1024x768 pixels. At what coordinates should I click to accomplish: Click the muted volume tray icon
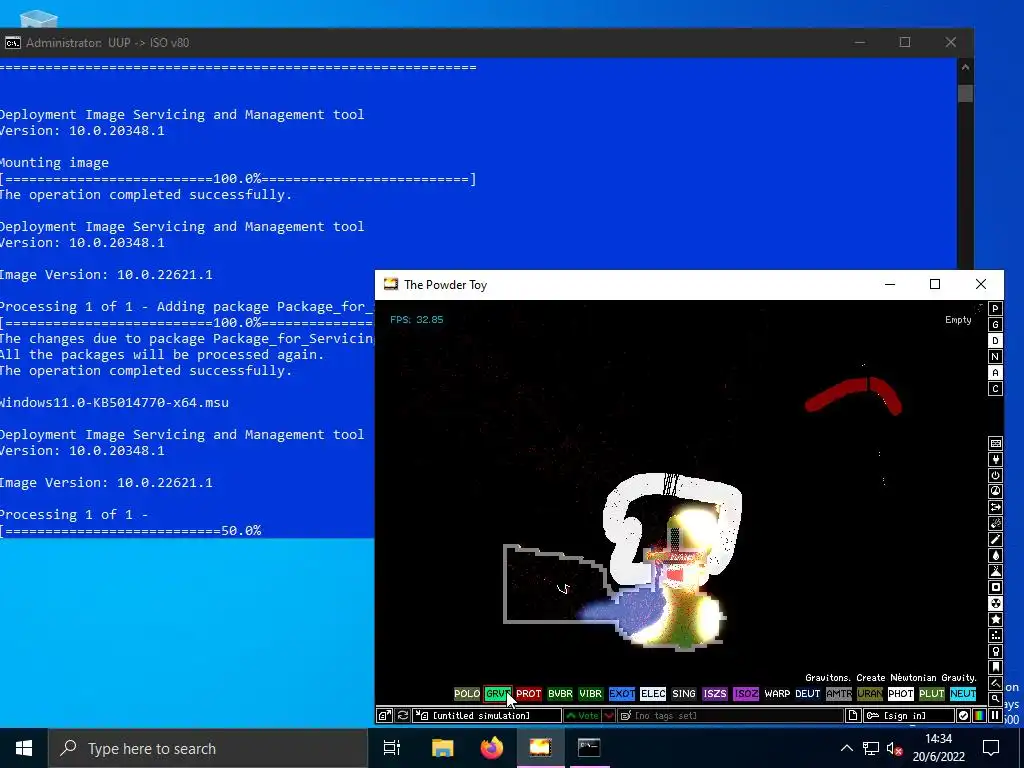tap(895, 748)
